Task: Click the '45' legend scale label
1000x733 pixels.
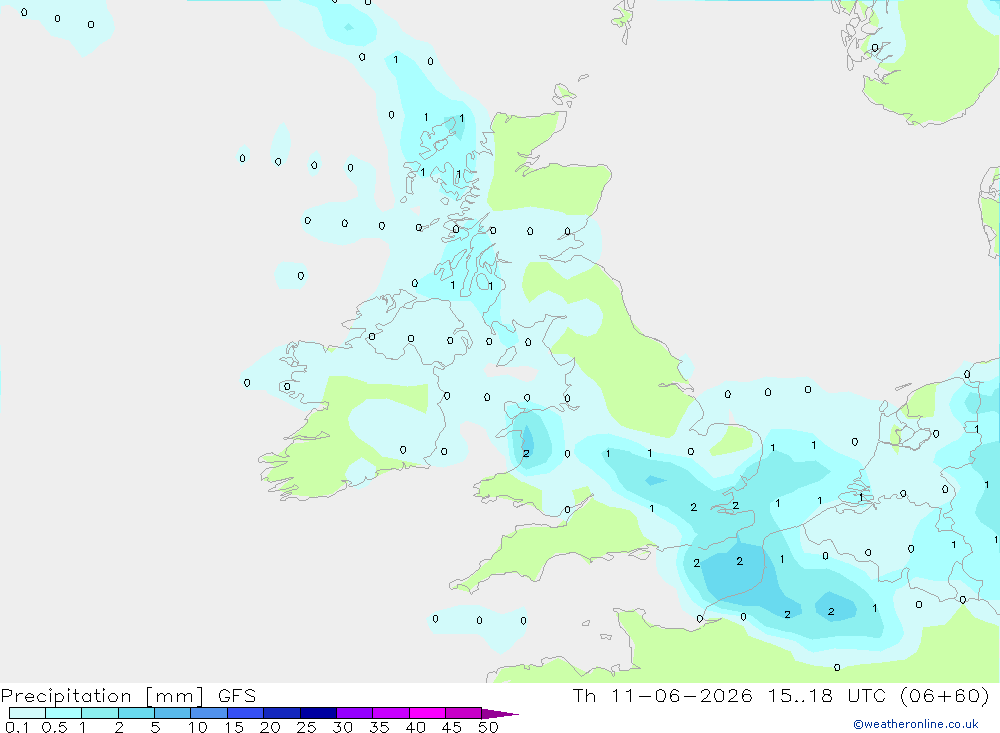Action: 452,727
